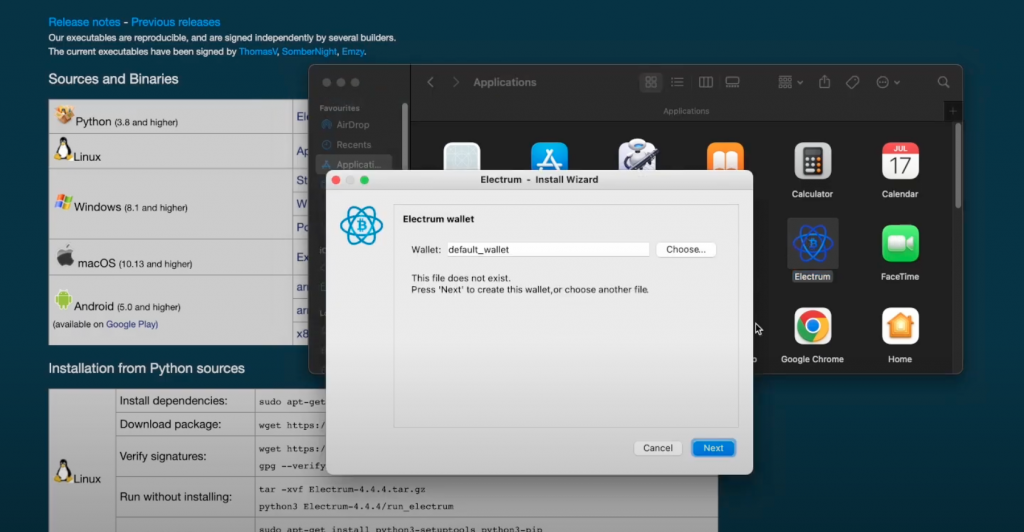Click Next in the Electrum Install Wizard

point(713,448)
